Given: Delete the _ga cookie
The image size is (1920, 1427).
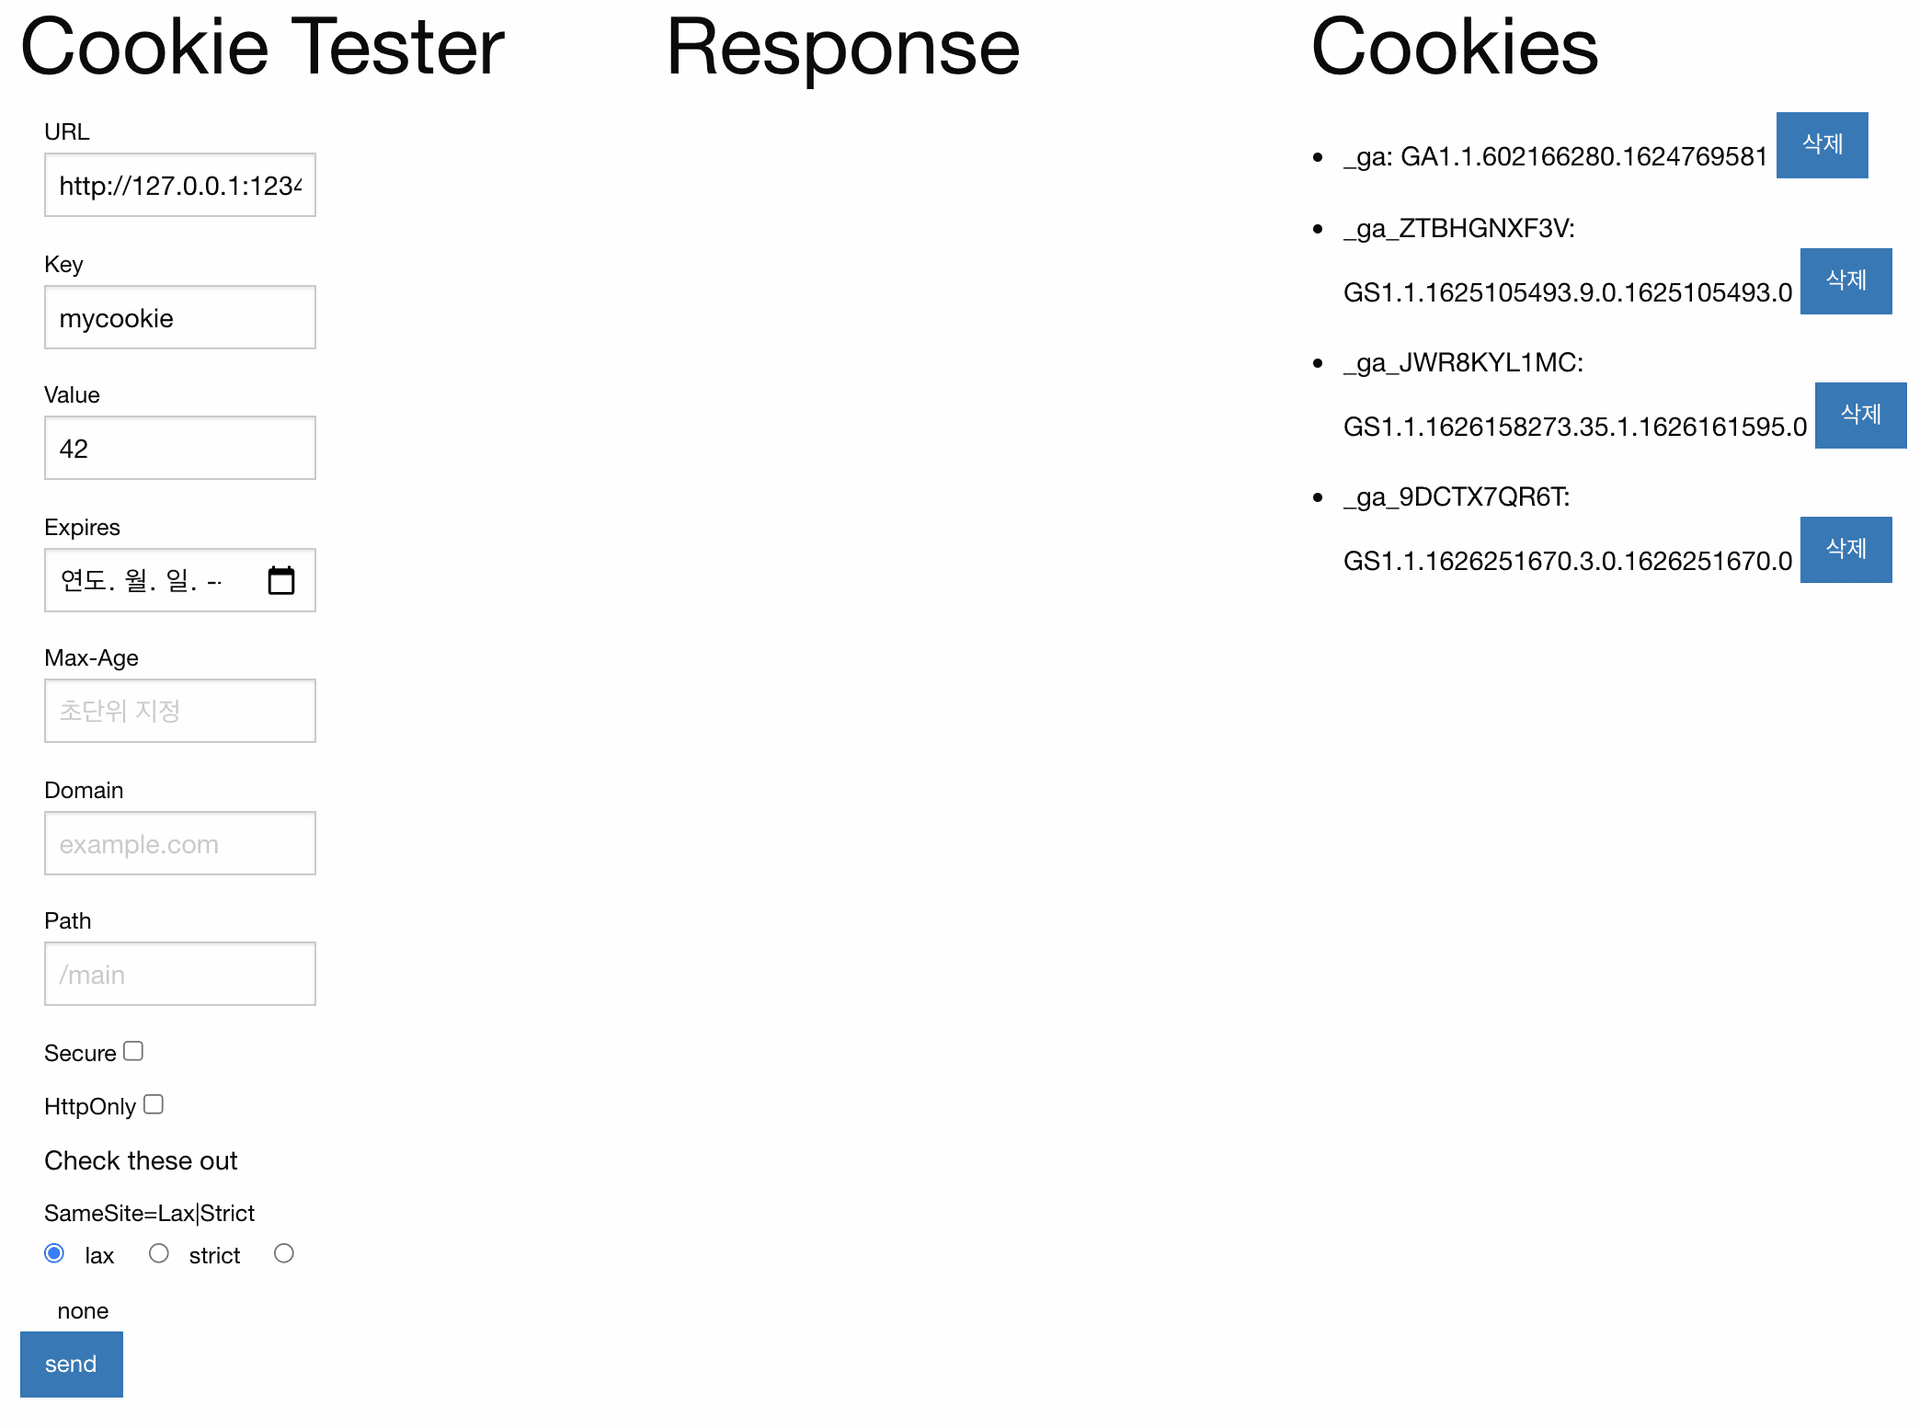Looking at the screenshot, I should click(1822, 145).
